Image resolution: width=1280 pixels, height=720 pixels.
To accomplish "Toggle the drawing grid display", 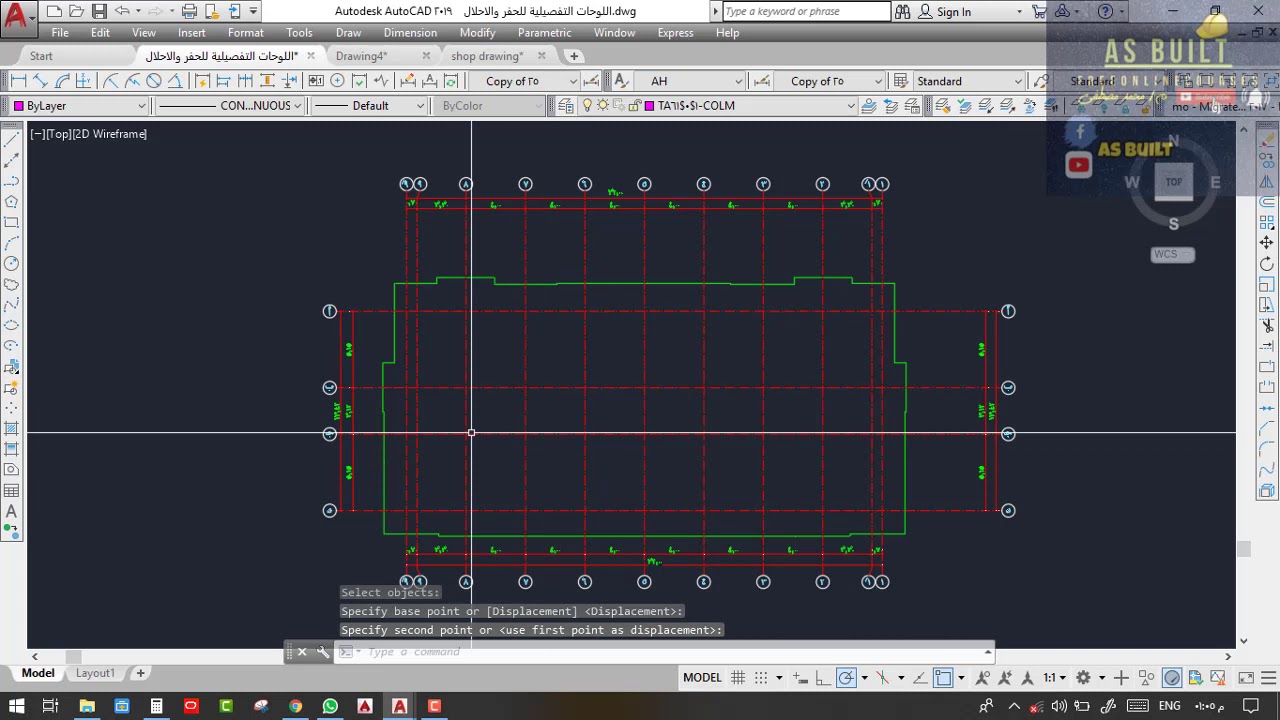I will point(738,678).
